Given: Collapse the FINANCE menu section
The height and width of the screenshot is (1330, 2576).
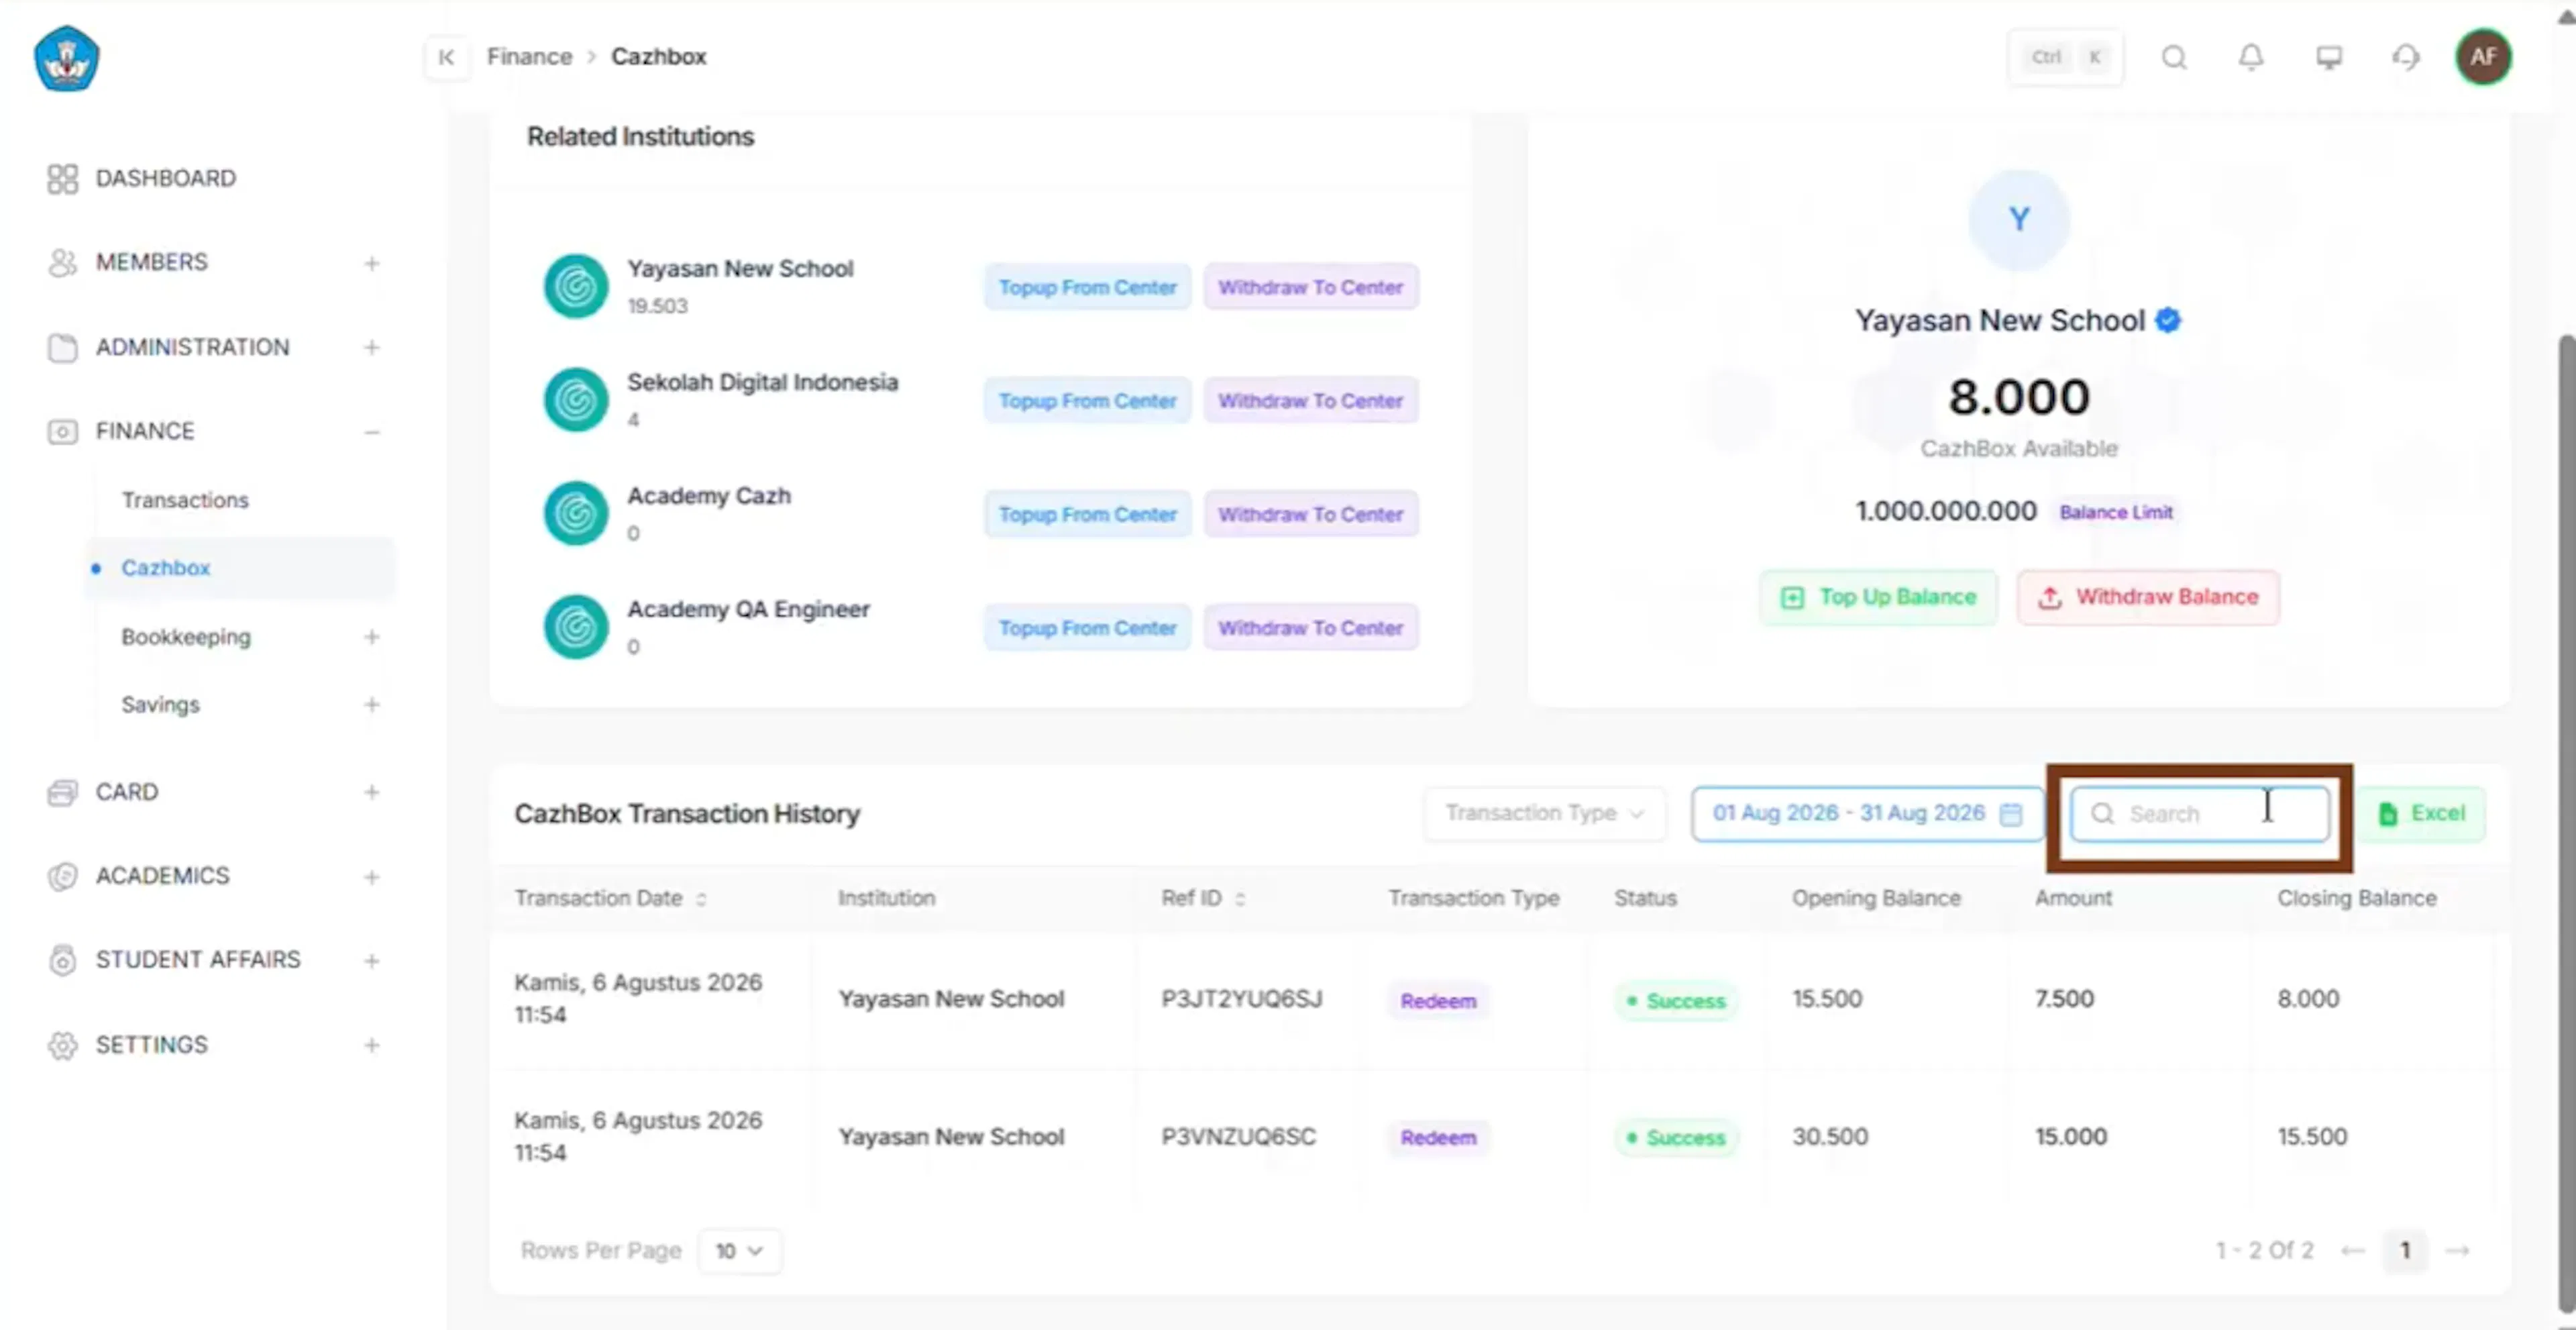Looking at the screenshot, I should pos(372,432).
